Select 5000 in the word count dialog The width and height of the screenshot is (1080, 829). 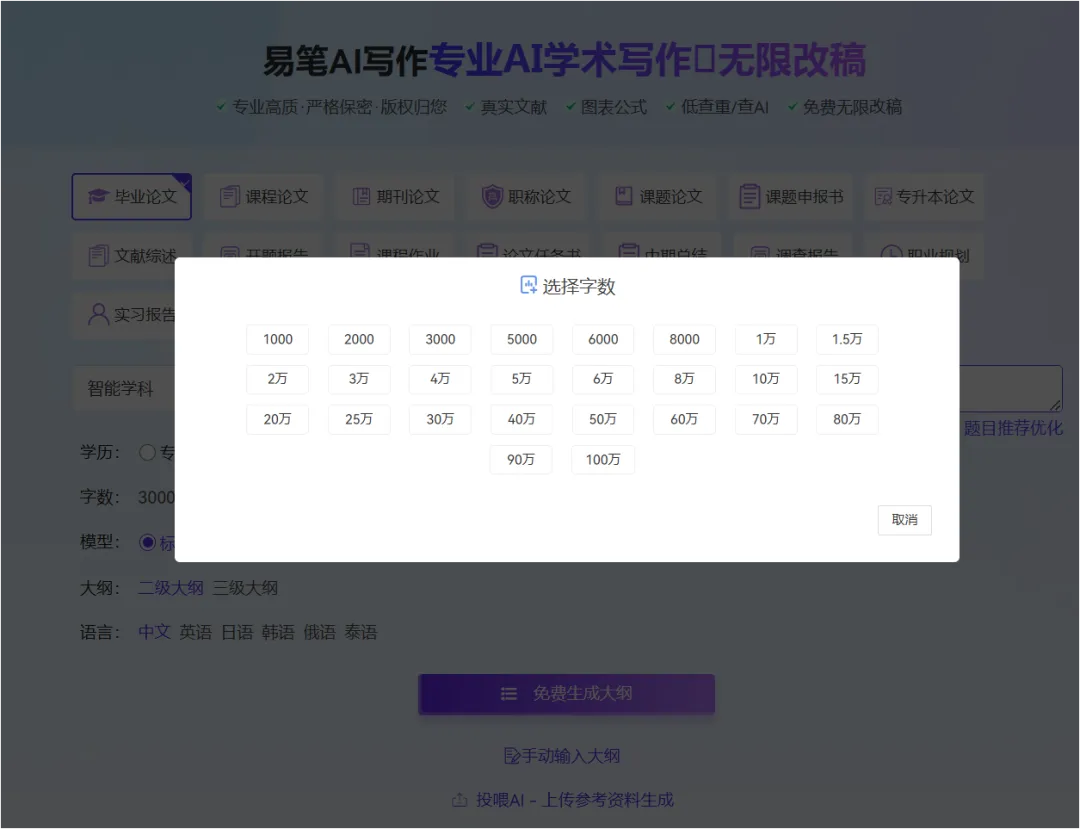(521, 339)
